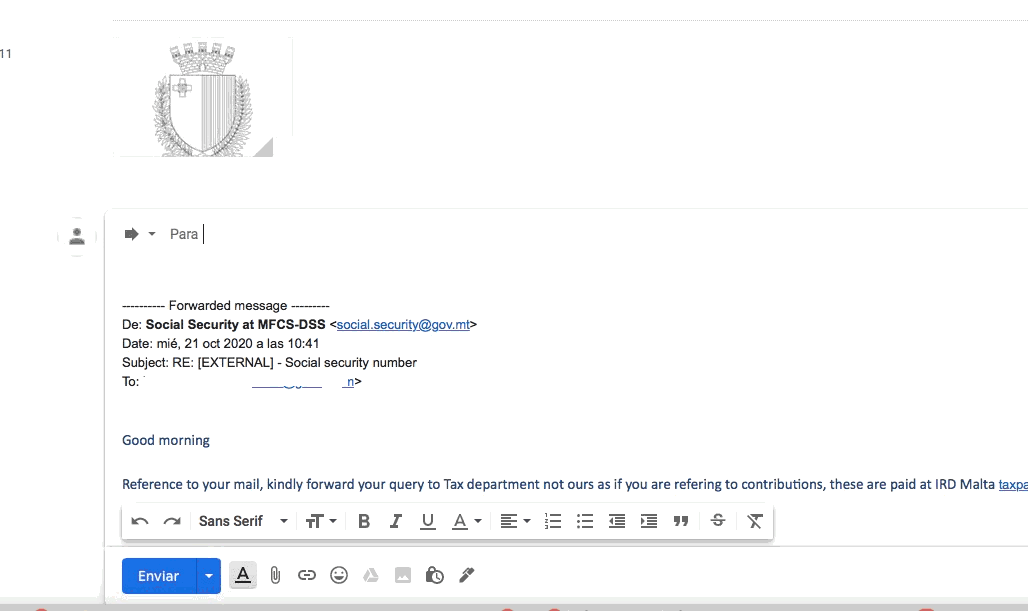Toggle formatting options A icon
This screenshot has width=1028, height=611.
click(x=243, y=576)
